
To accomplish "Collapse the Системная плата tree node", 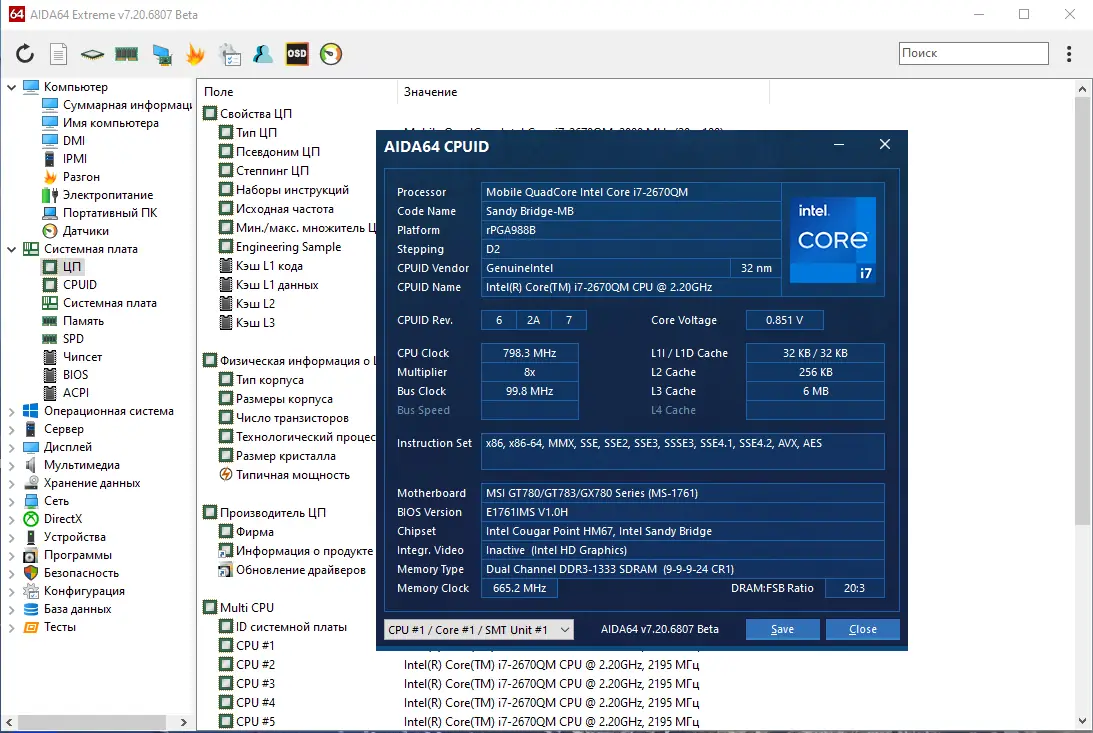I will click(12, 249).
